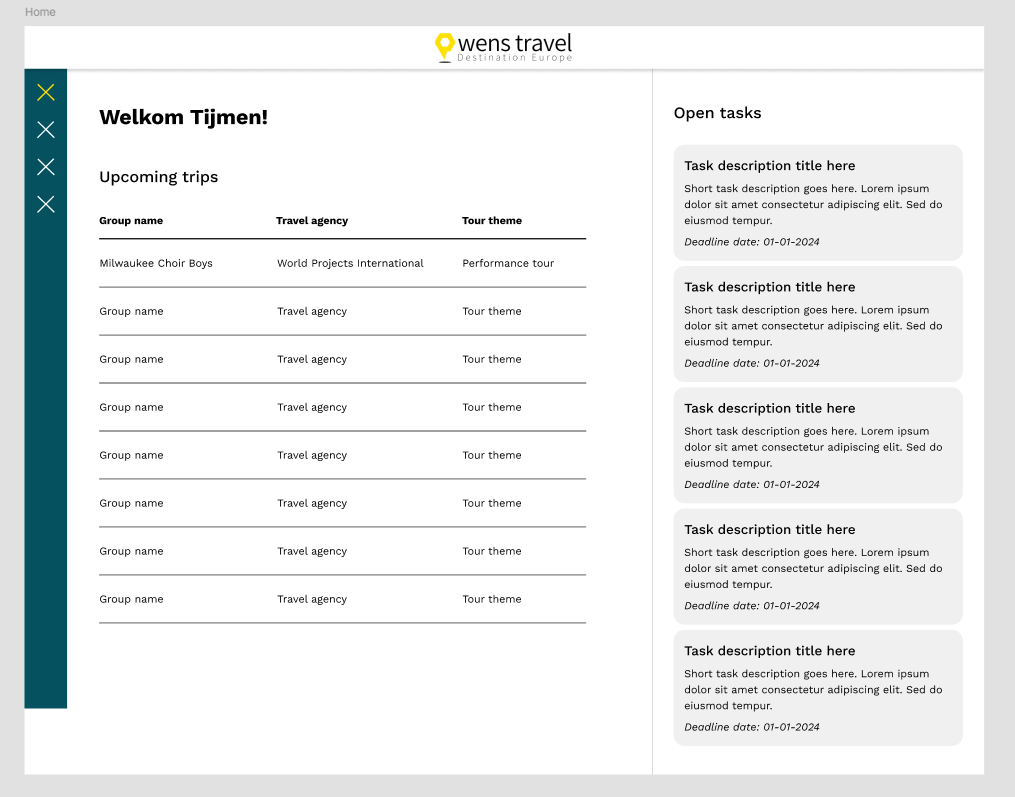Select the Performance tour theme cell
Viewport: 1015px width, 797px height.
(508, 264)
